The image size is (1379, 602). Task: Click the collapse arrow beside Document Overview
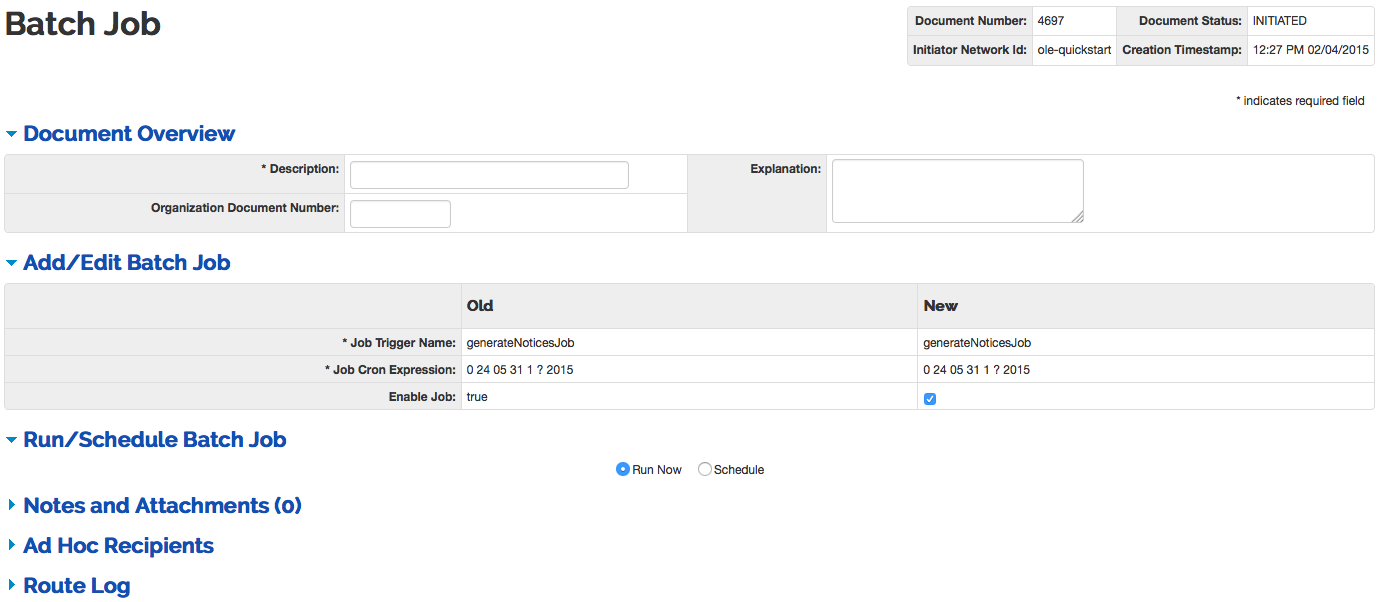pos(12,134)
